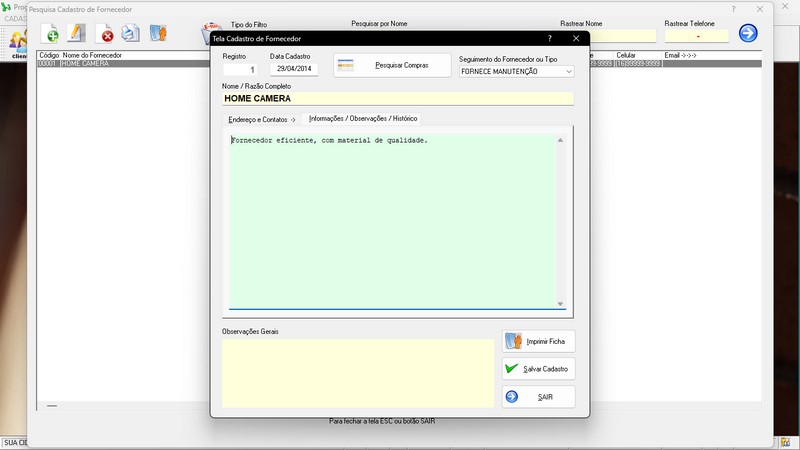Screen dimensions: 800x450
Task: Click the help question mark in dialog title bar
Action: (549, 38)
